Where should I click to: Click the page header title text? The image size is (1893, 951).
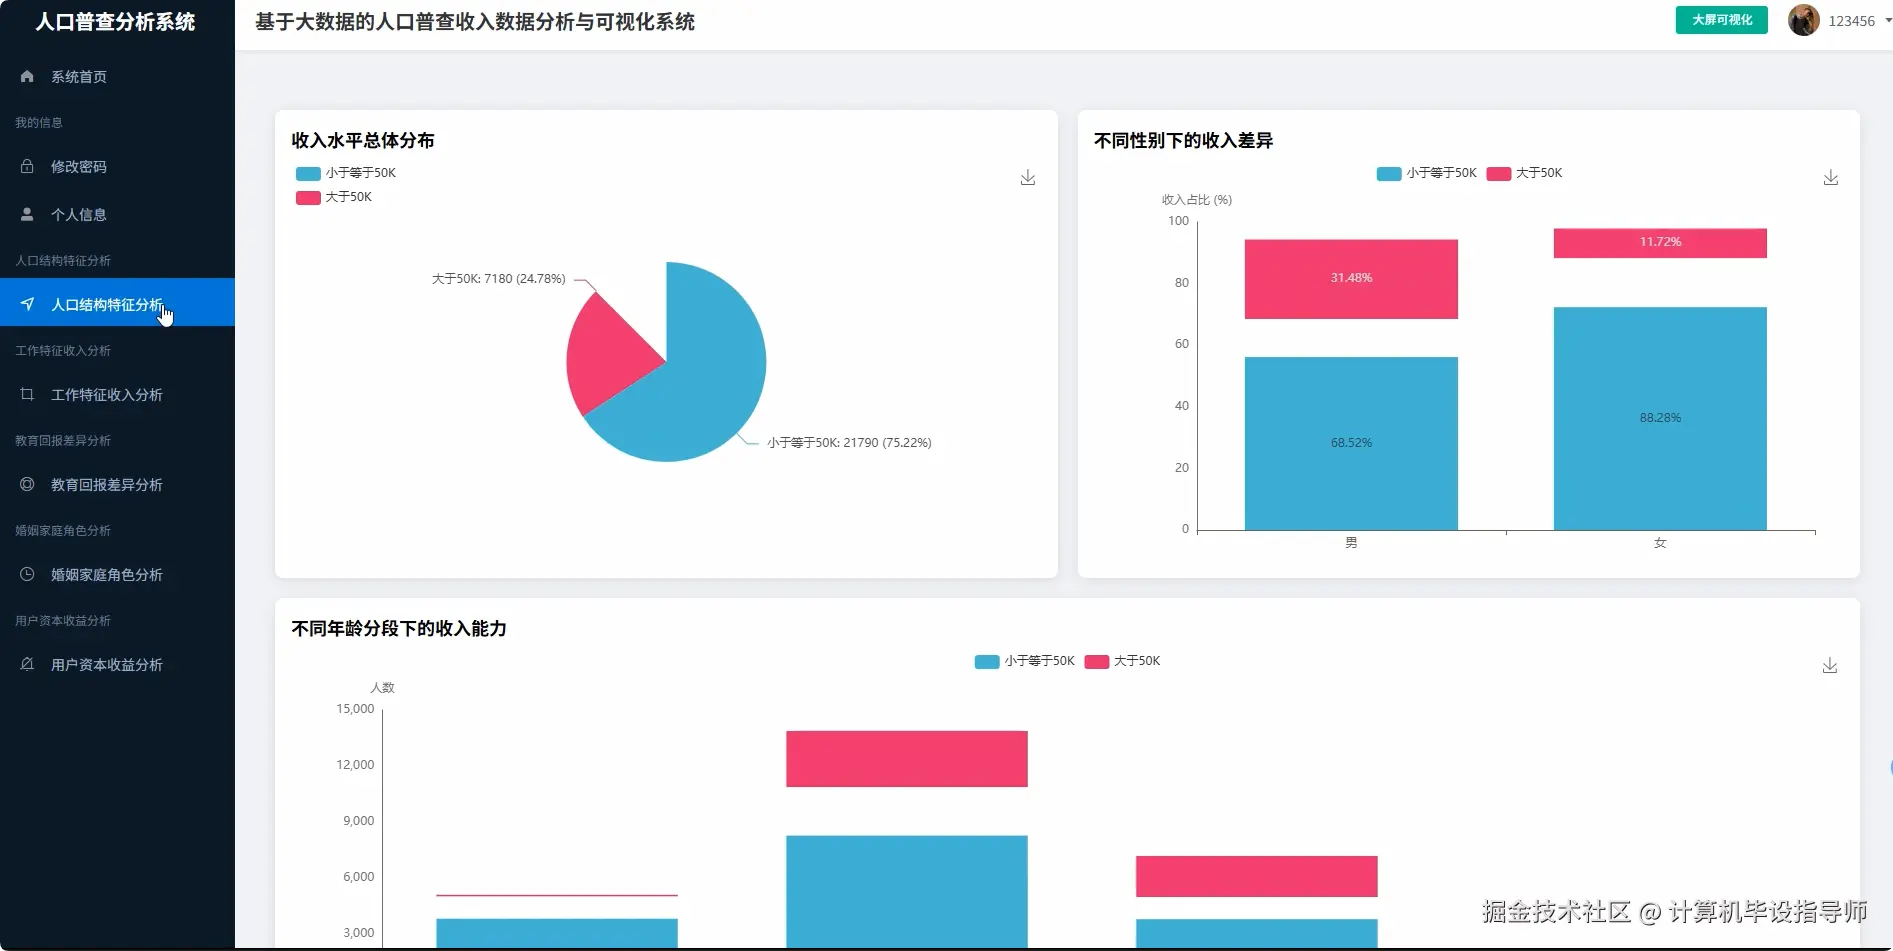(x=475, y=22)
